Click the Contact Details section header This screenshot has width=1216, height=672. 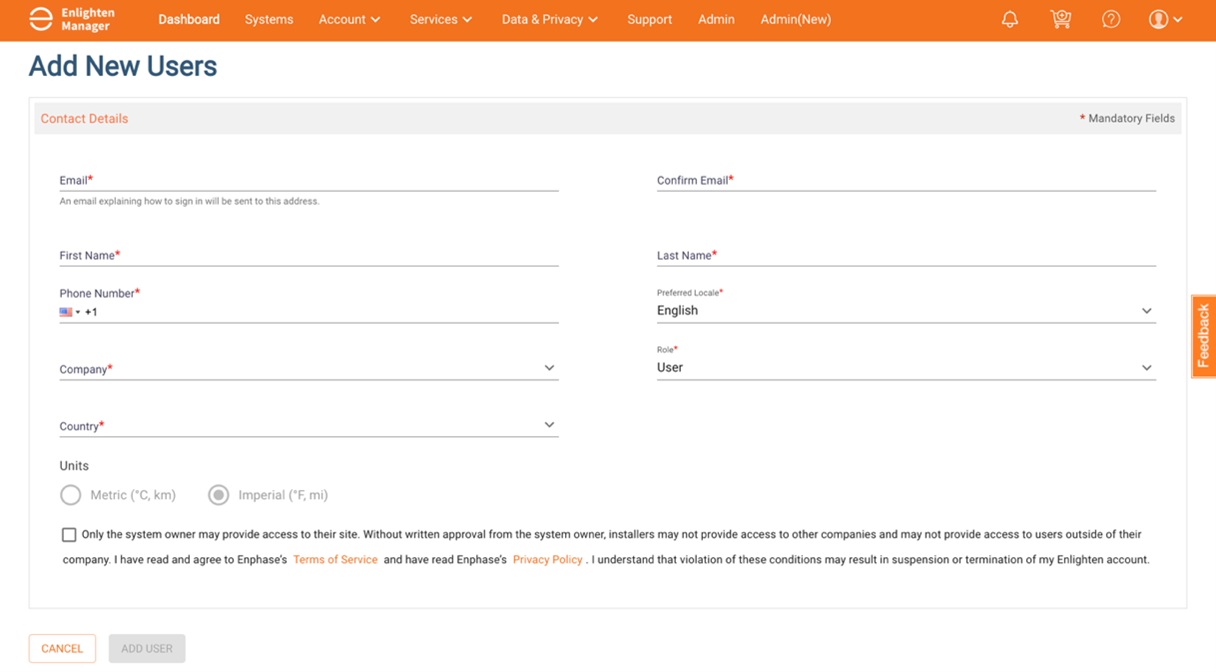(84, 118)
